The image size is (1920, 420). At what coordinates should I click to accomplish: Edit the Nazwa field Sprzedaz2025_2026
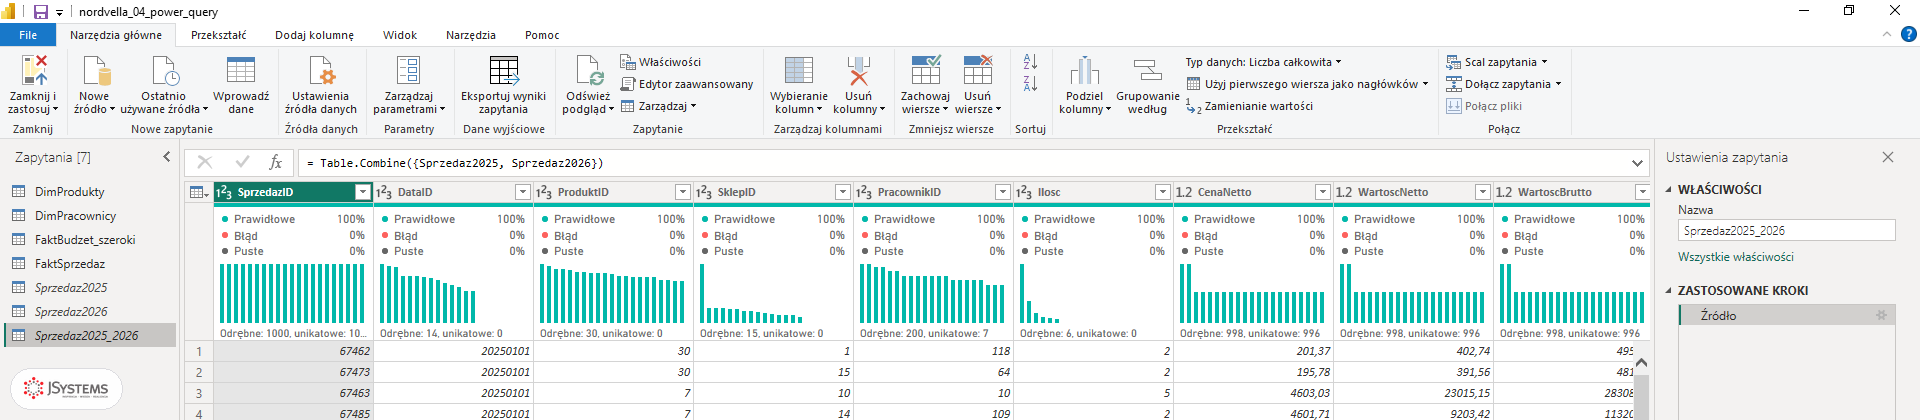(1786, 230)
